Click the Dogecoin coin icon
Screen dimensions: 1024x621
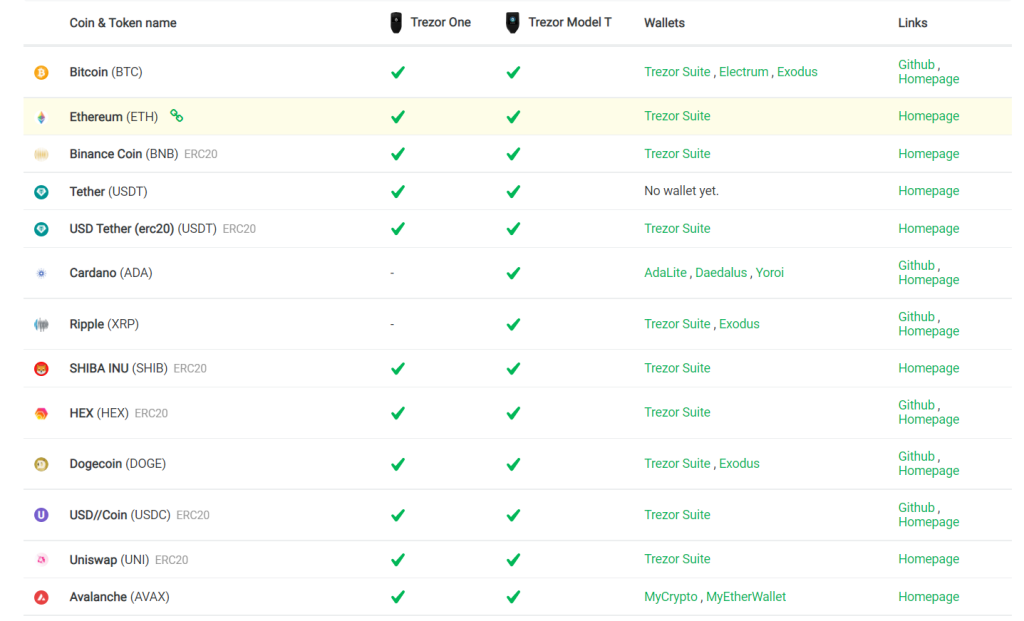click(x=41, y=464)
